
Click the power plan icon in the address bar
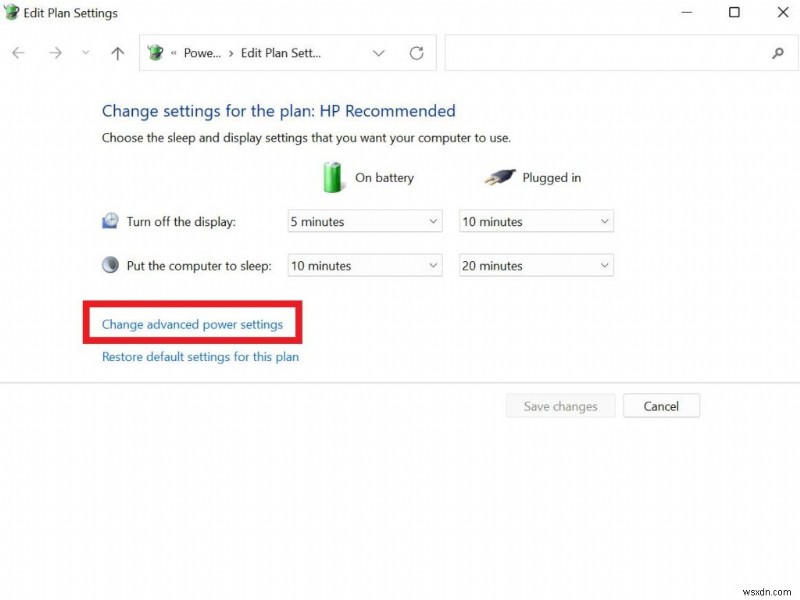(x=155, y=53)
